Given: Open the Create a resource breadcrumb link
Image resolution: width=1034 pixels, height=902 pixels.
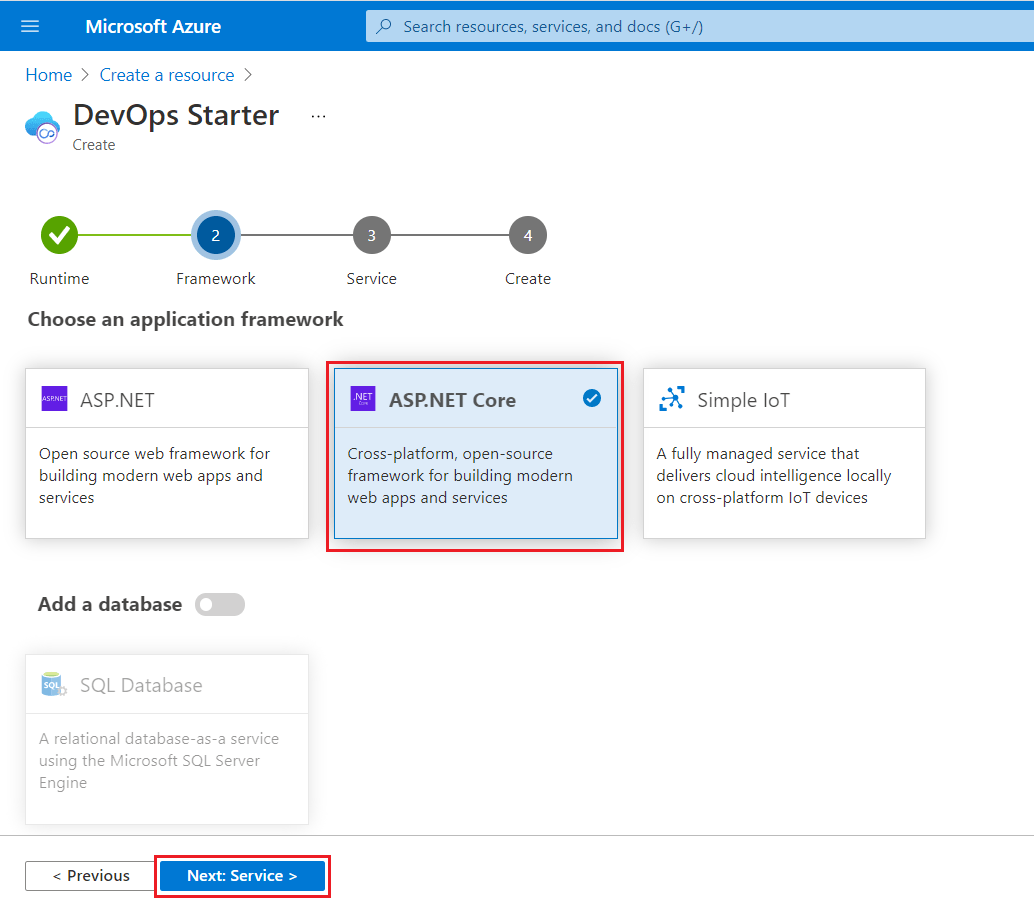Looking at the screenshot, I should (166, 74).
